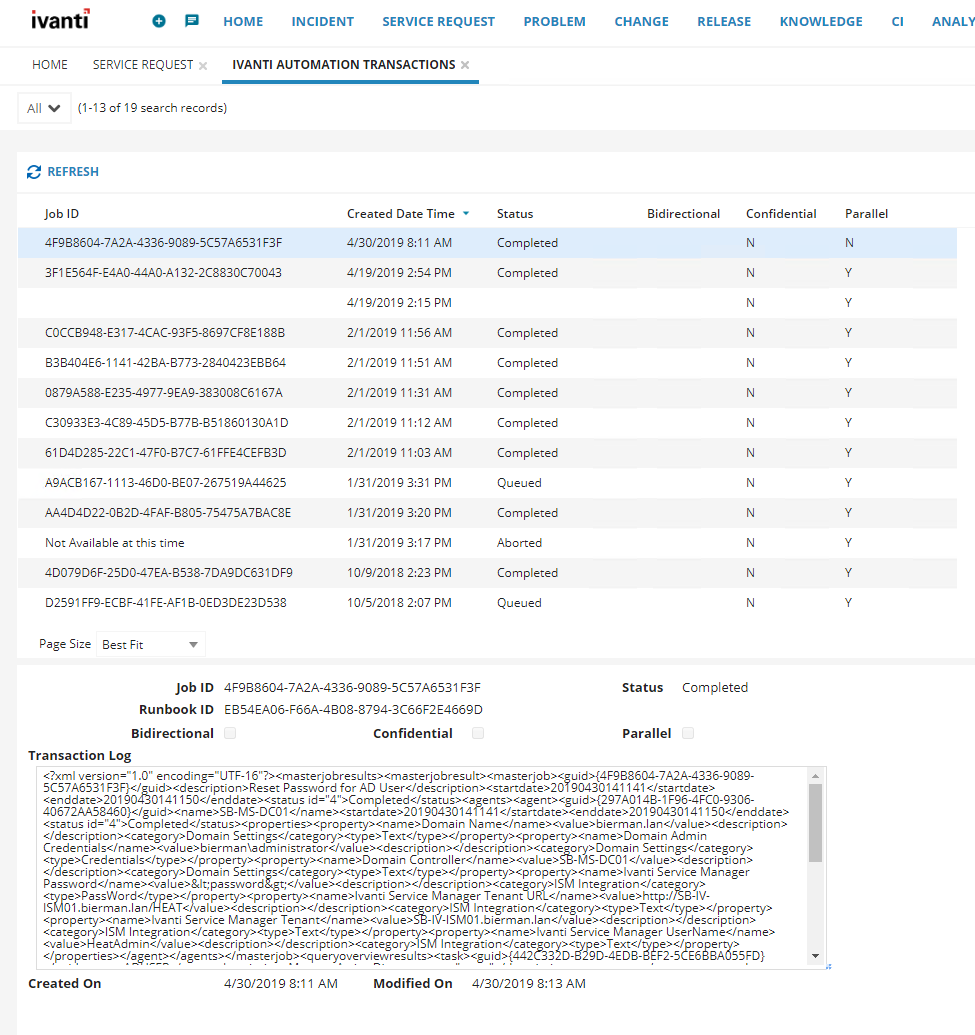Select row C30933E3-4C89-45D5-B77B-B51860130A1D
Image resolution: width=975 pixels, height=1035 pixels.
click(487, 423)
